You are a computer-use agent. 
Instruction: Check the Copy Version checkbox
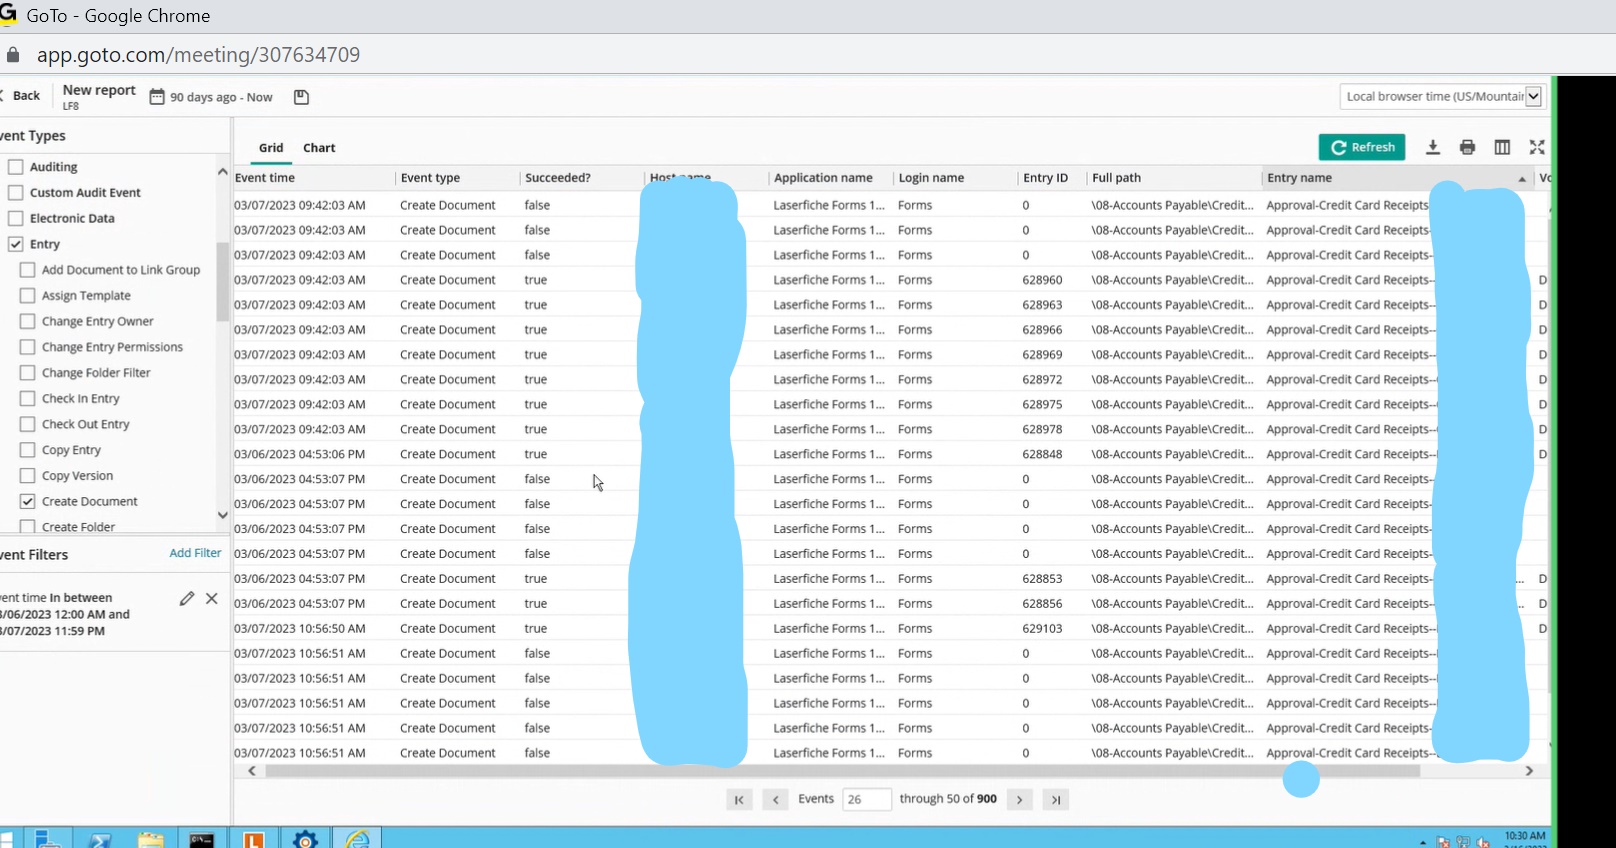[x=27, y=475]
